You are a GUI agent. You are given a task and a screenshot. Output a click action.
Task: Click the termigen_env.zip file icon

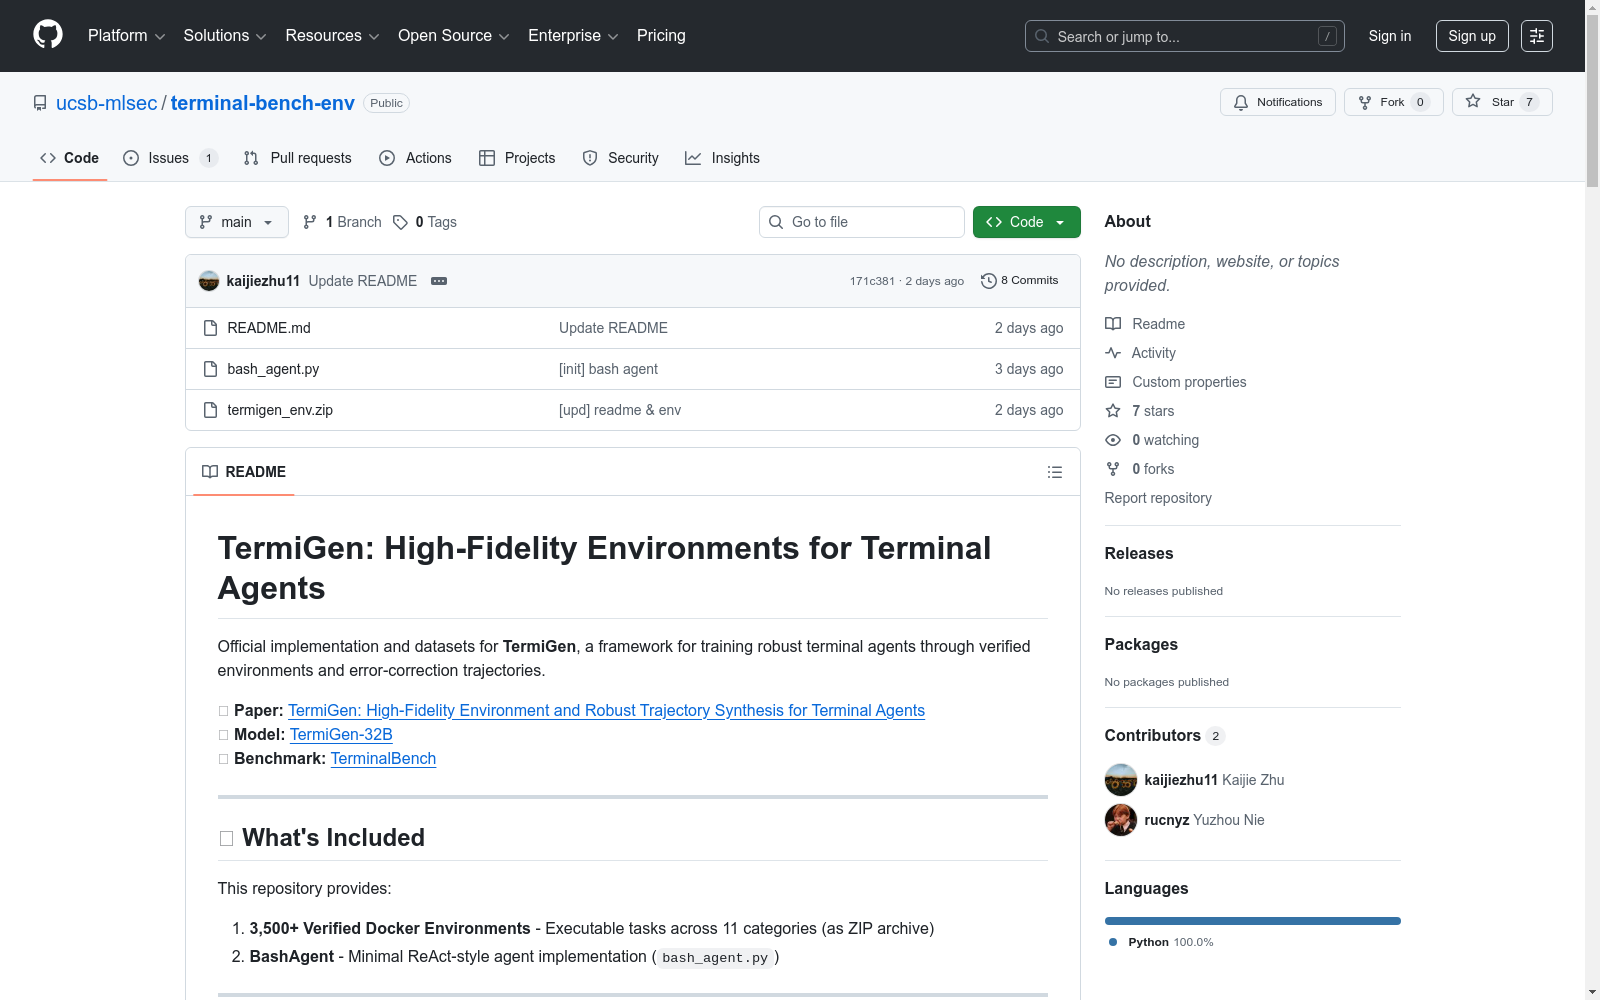pos(210,410)
